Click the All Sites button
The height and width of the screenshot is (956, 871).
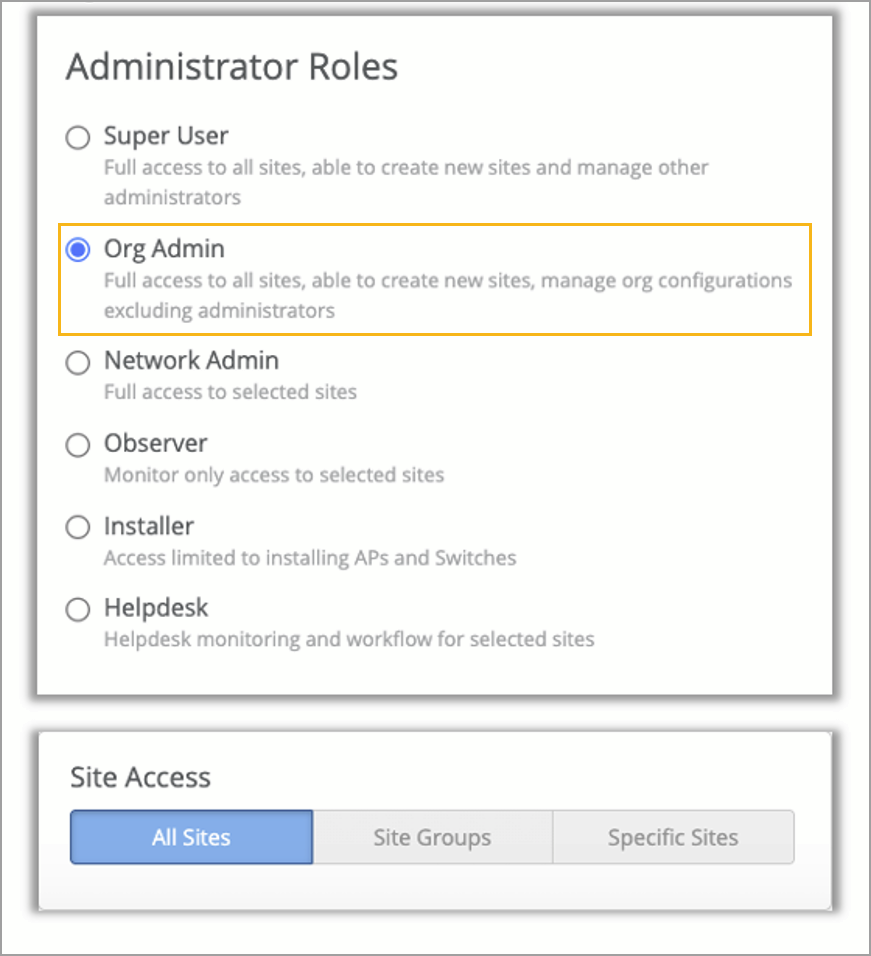(191, 837)
